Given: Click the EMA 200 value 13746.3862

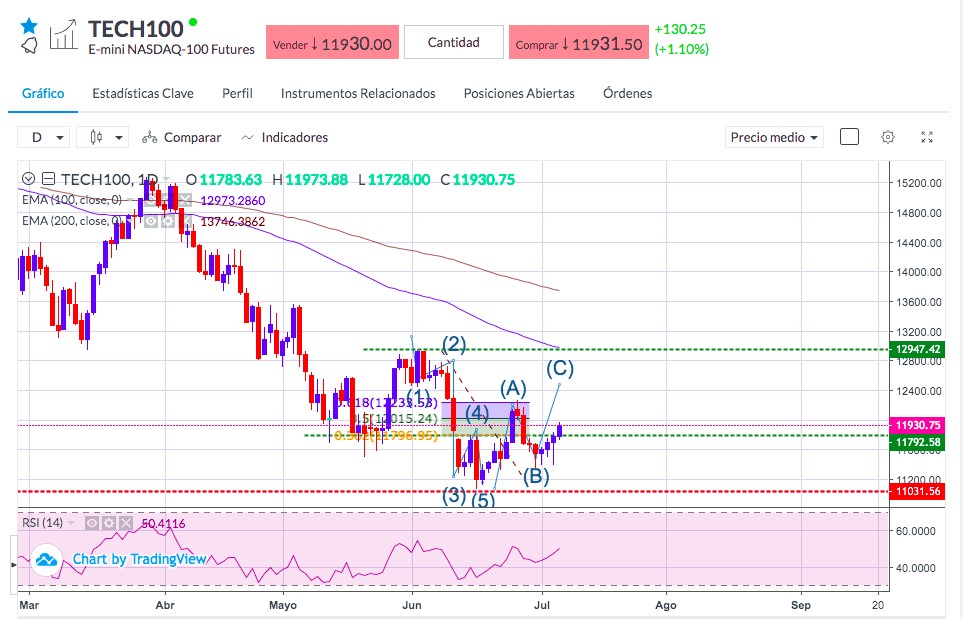Looking at the screenshot, I should tap(233, 222).
